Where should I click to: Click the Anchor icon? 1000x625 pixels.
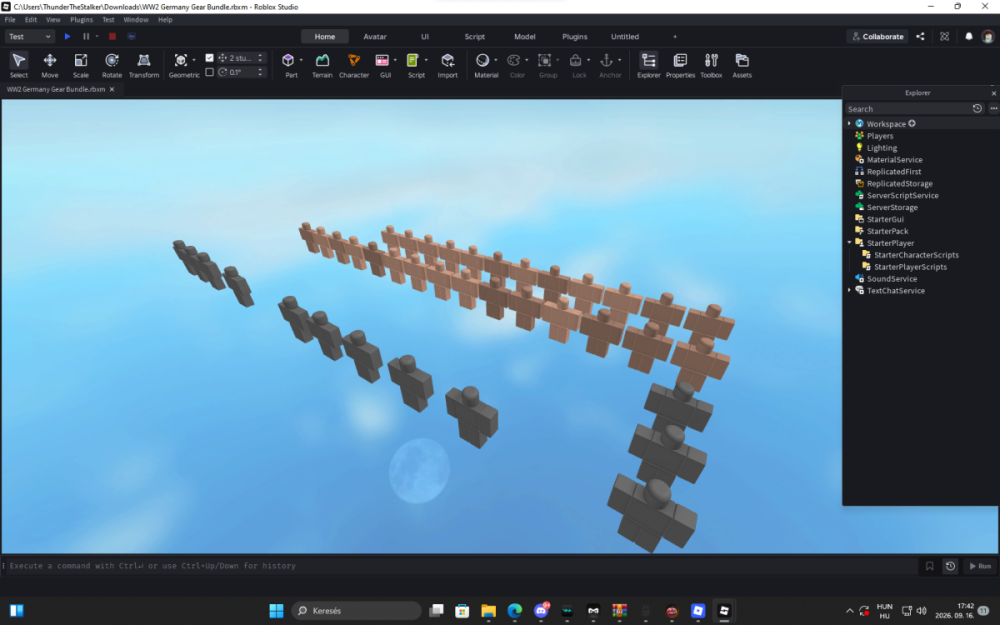coord(607,61)
